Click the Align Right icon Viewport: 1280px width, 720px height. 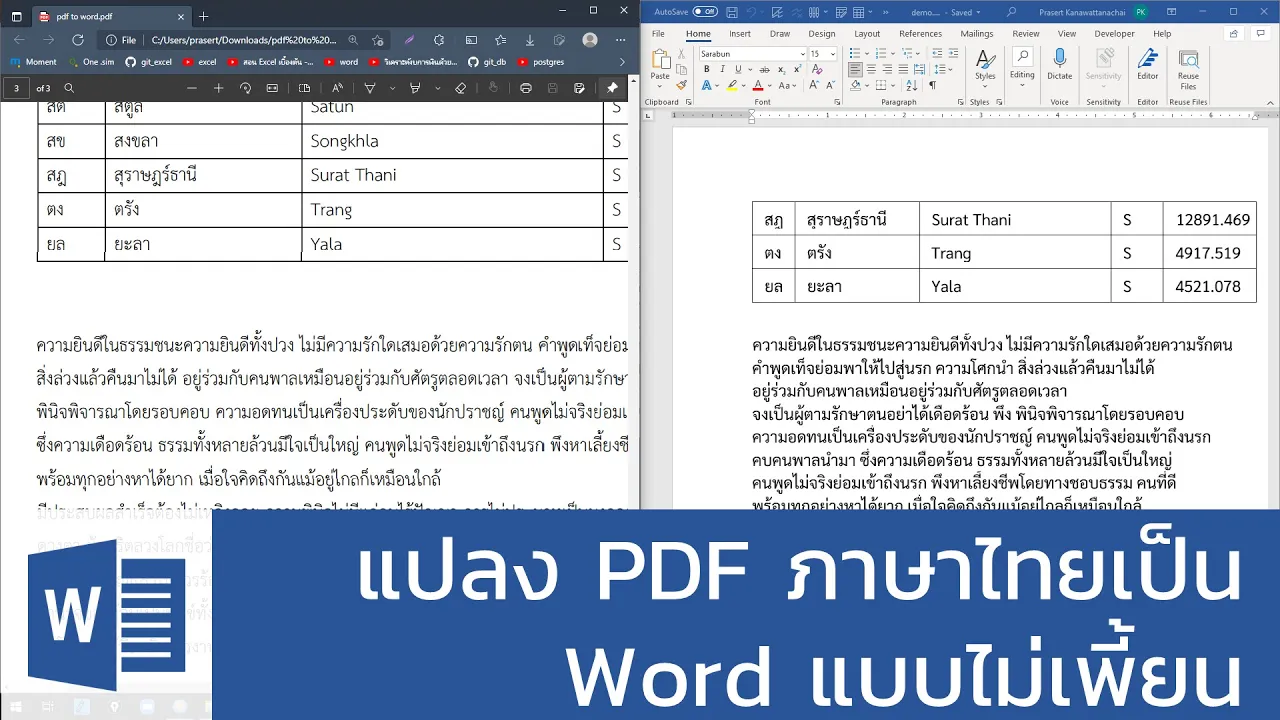pyautogui.click(x=887, y=69)
